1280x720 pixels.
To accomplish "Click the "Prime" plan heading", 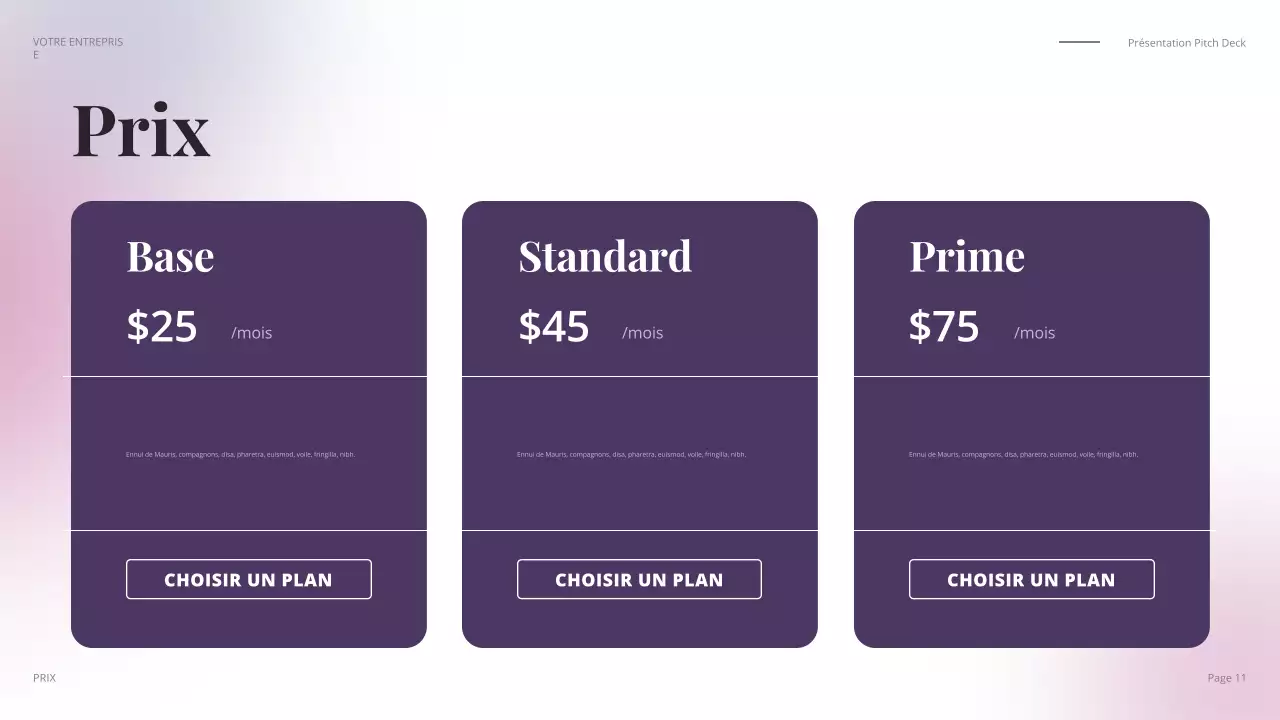I will pos(967,256).
